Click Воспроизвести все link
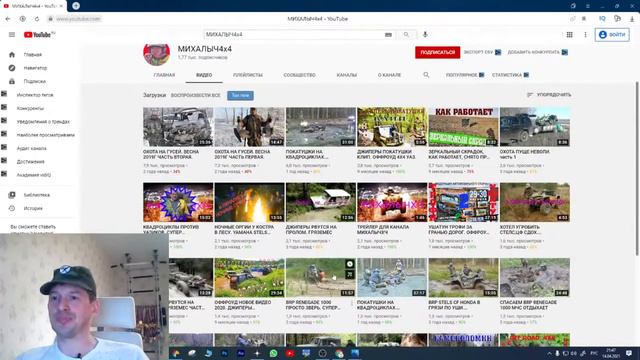Viewport: 640px width, 360px height. click(196, 96)
